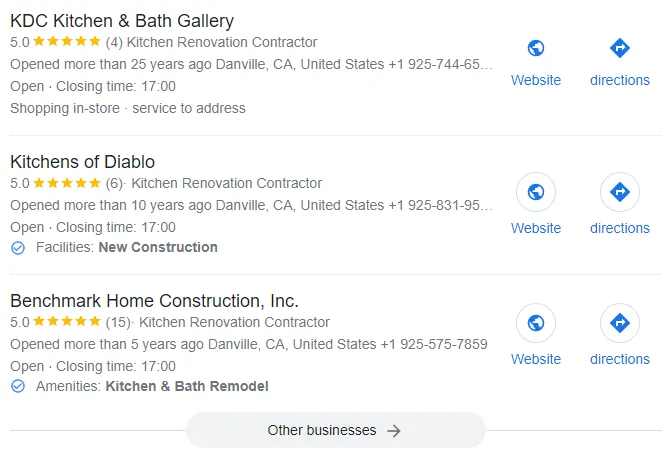Click Benchmark's (15) review count

point(119,322)
